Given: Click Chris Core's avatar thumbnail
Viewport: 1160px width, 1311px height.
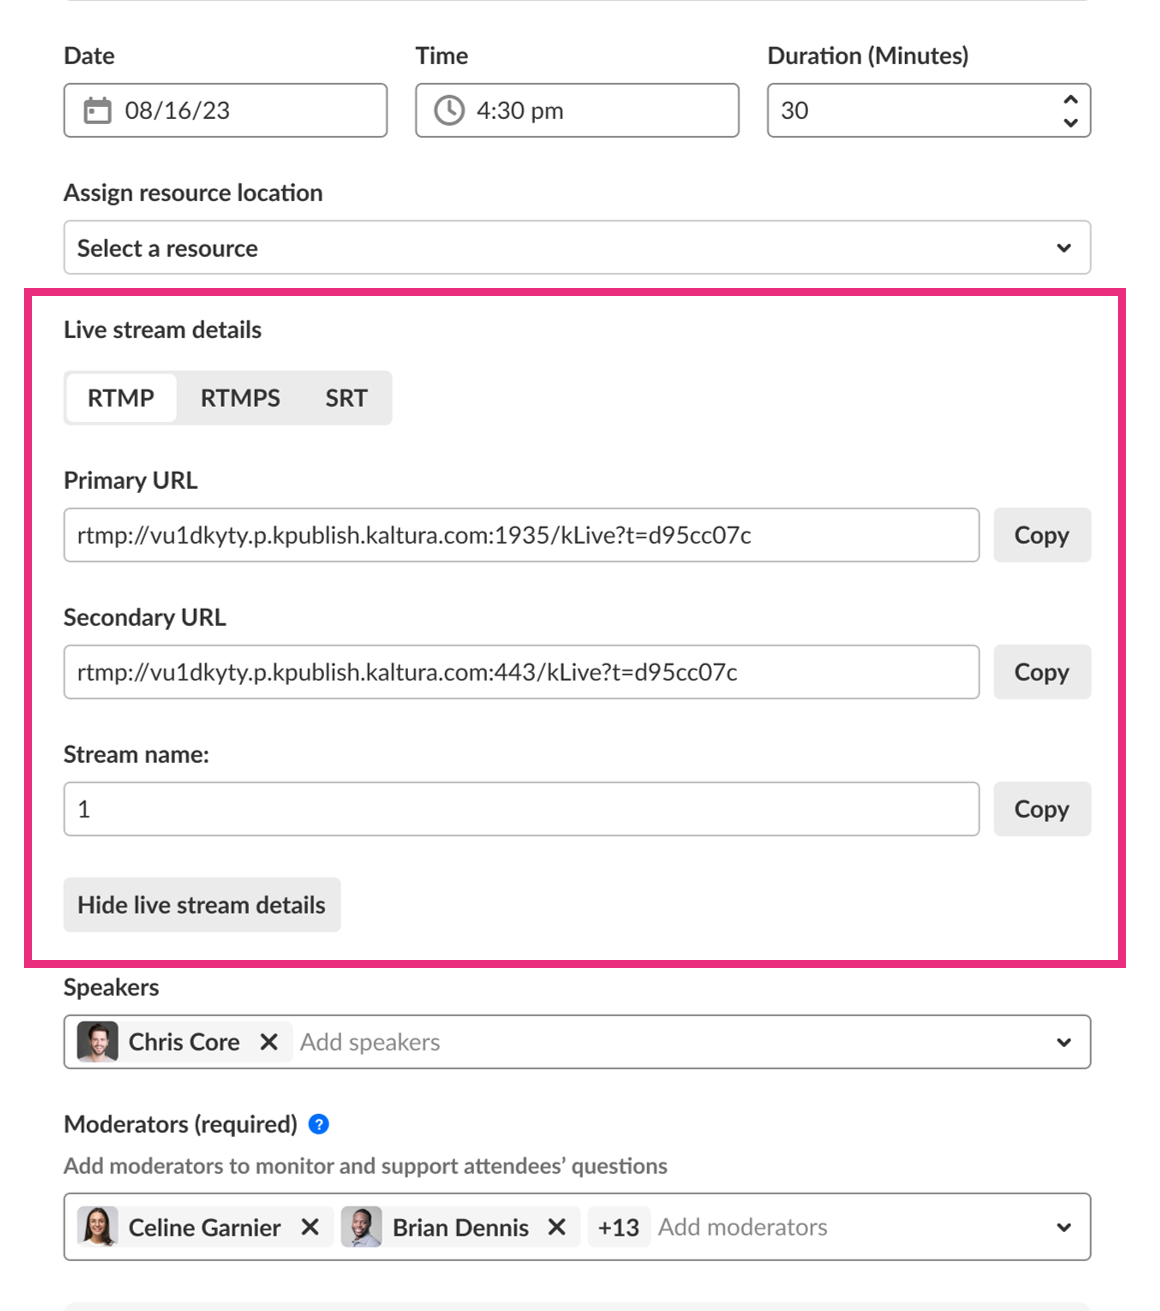Looking at the screenshot, I should coord(98,1042).
